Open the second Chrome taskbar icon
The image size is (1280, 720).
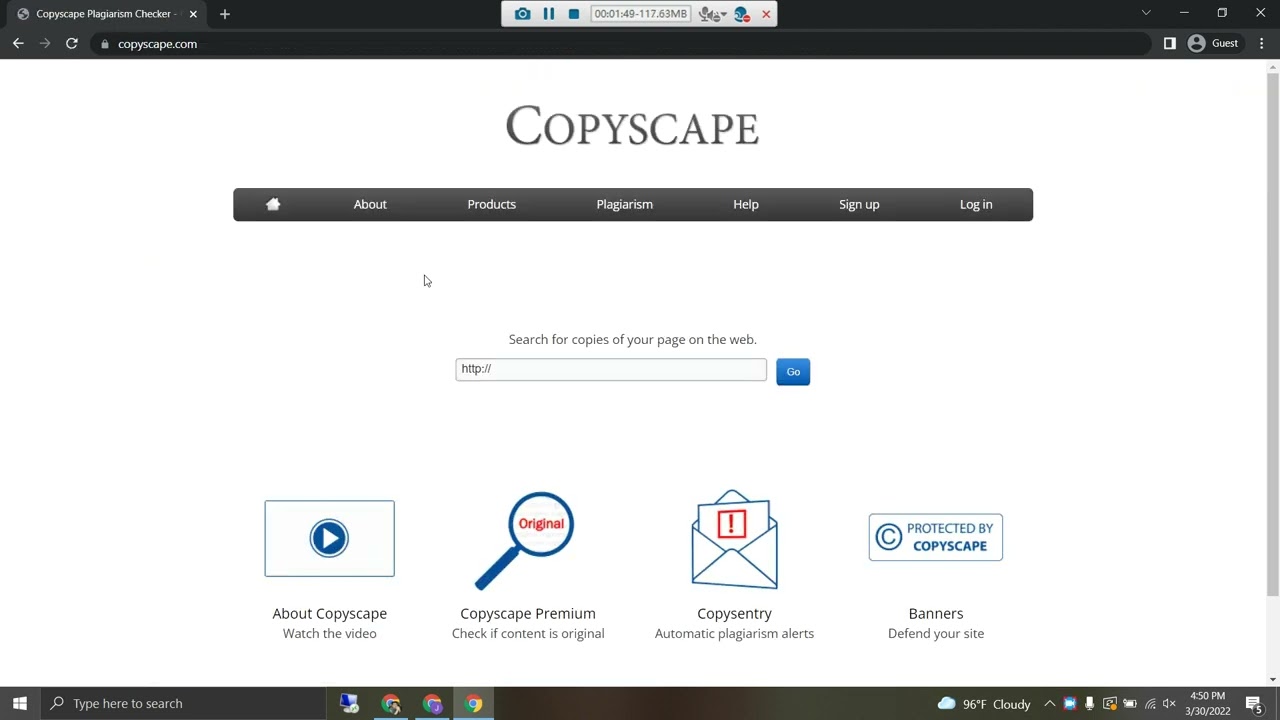point(391,703)
